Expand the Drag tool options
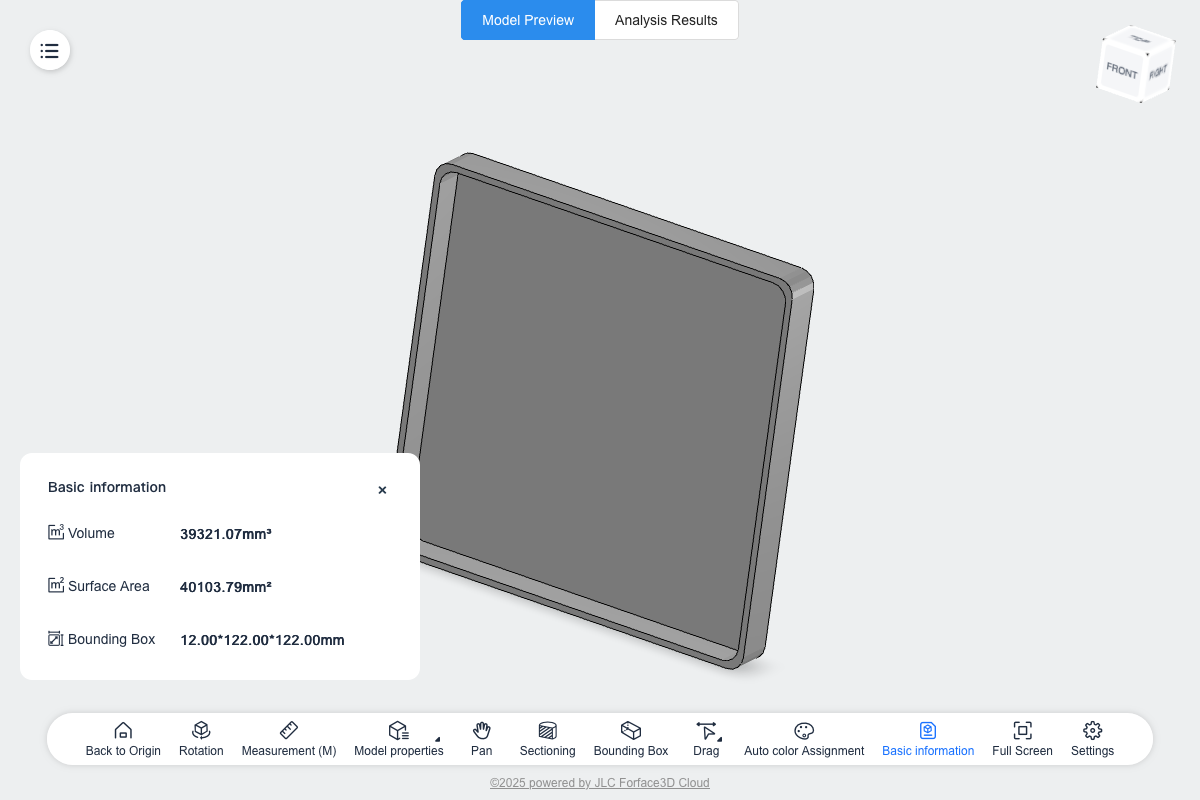The height and width of the screenshot is (800, 1200). 719,738
